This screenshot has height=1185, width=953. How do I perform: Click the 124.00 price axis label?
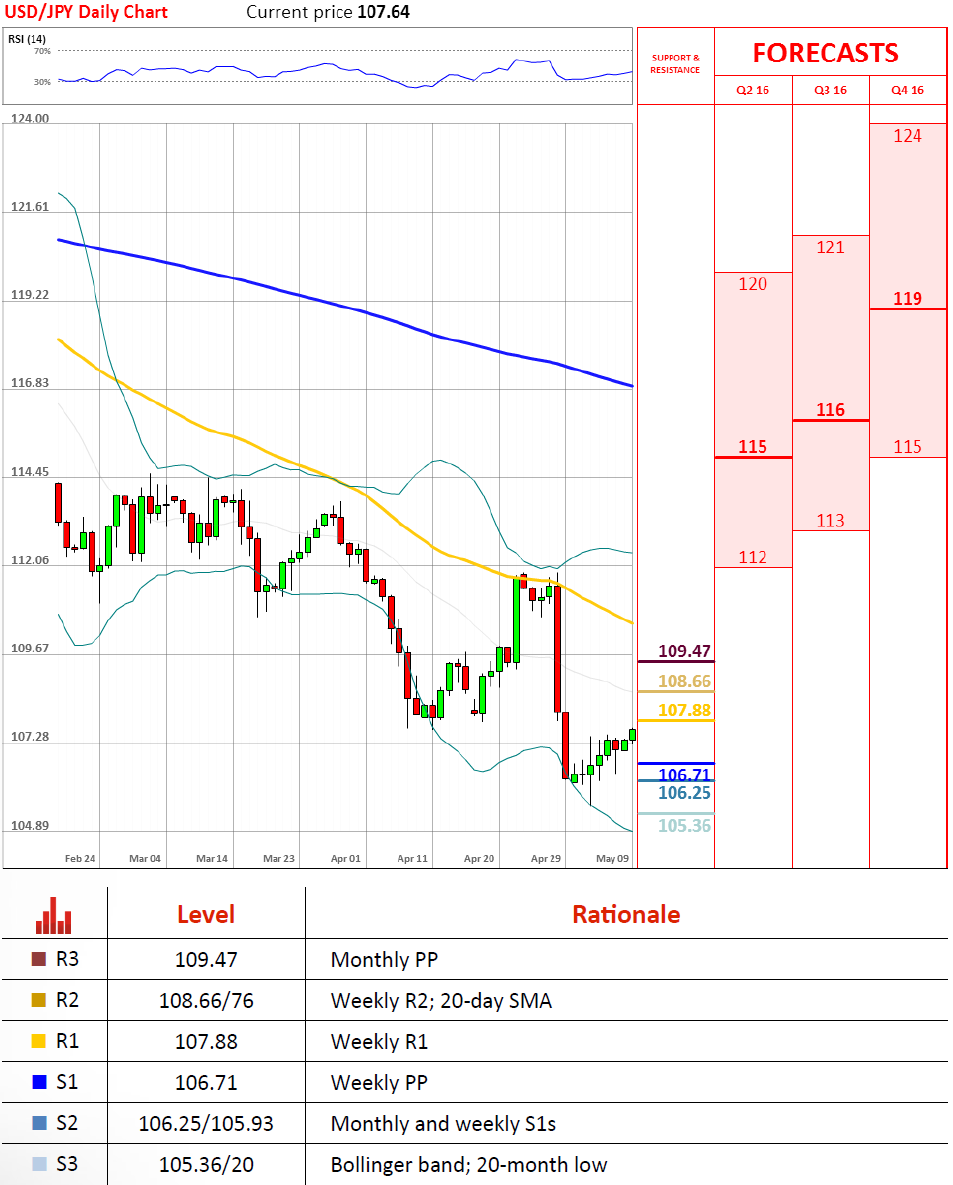pyautogui.click(x=30, y=119)
